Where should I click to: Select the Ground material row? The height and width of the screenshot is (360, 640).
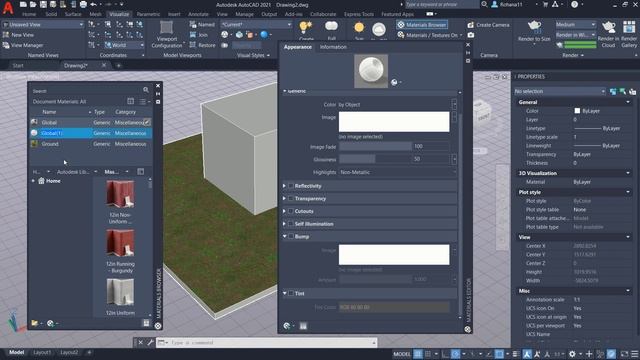pyautogui.click(x=91, y=144)
